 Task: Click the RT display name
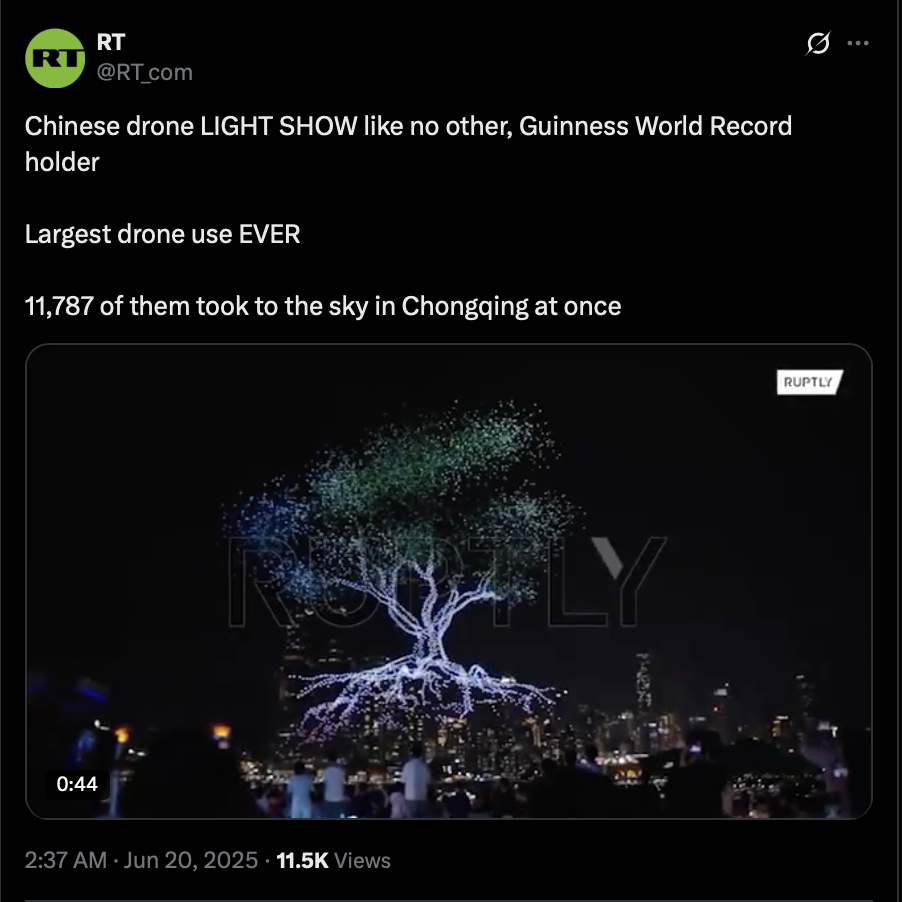tap(111, 42)
